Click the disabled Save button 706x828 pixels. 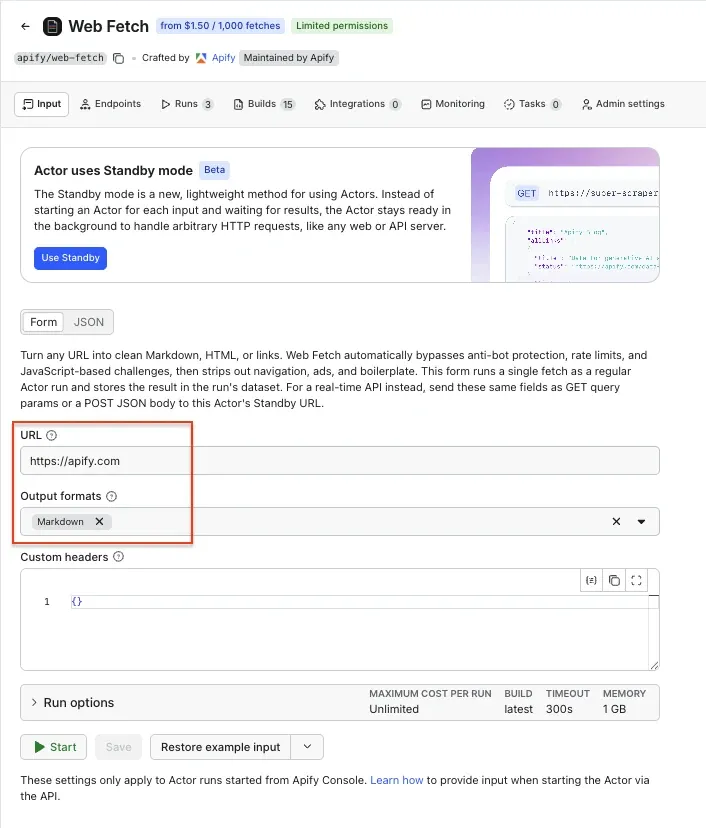(x=118, y=747)
